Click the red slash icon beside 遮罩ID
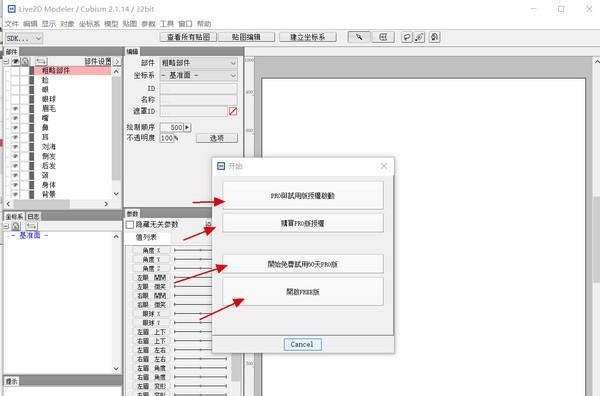Viewport: 600px width, 396px height. (x=233, y=111)
